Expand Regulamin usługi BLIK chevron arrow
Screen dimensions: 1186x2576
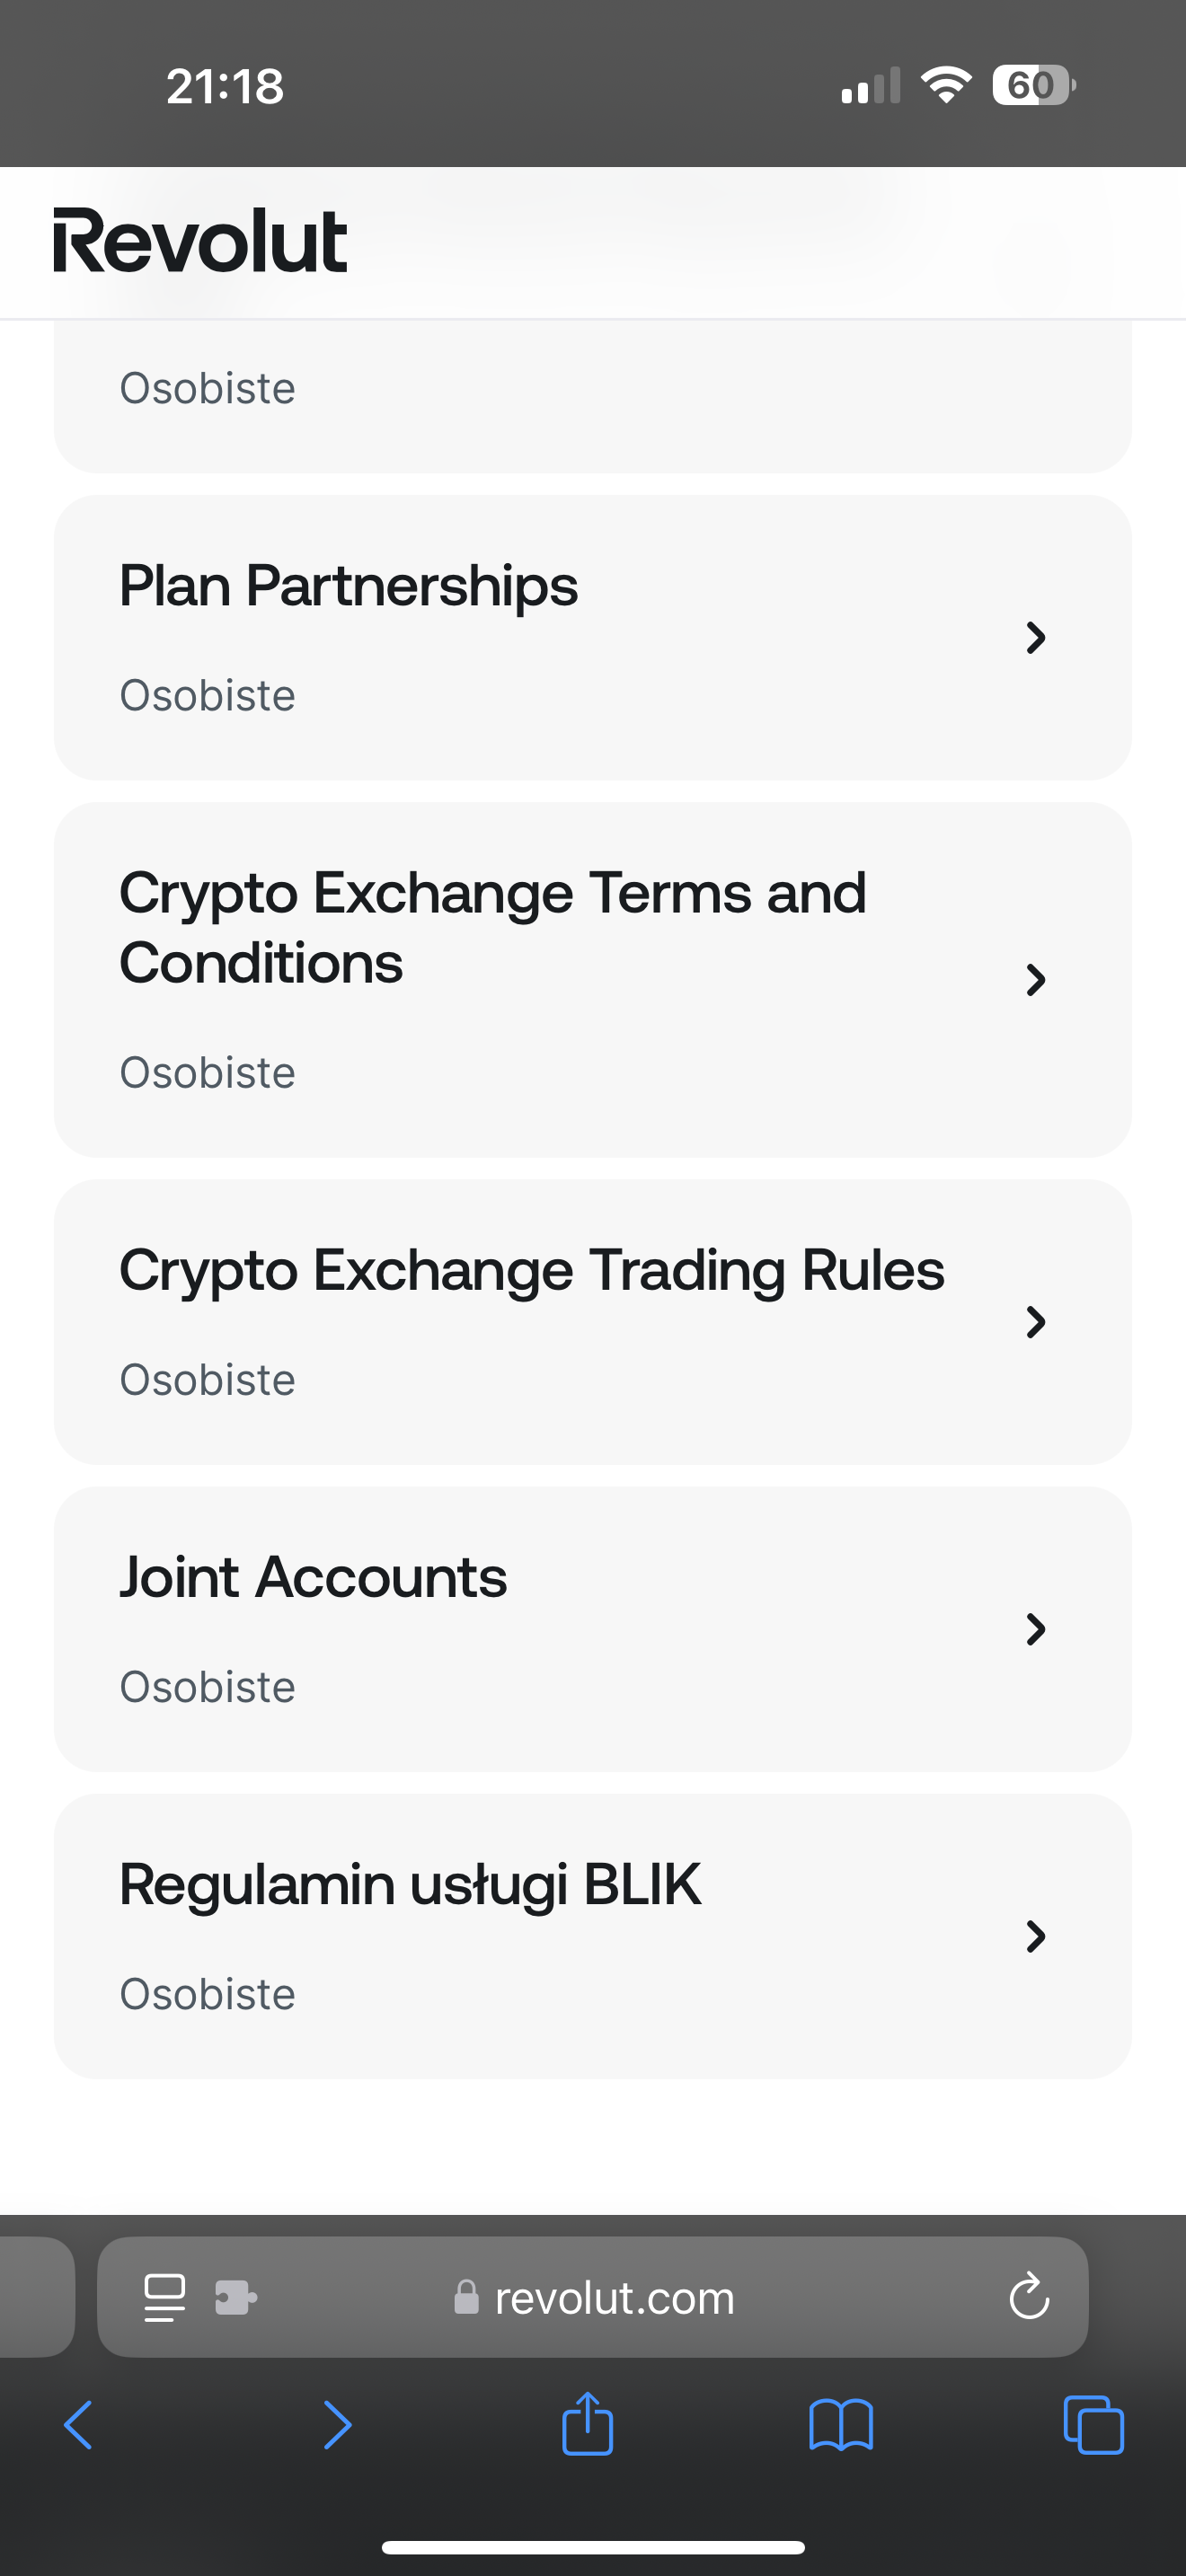click(x=1036, y=1936)
